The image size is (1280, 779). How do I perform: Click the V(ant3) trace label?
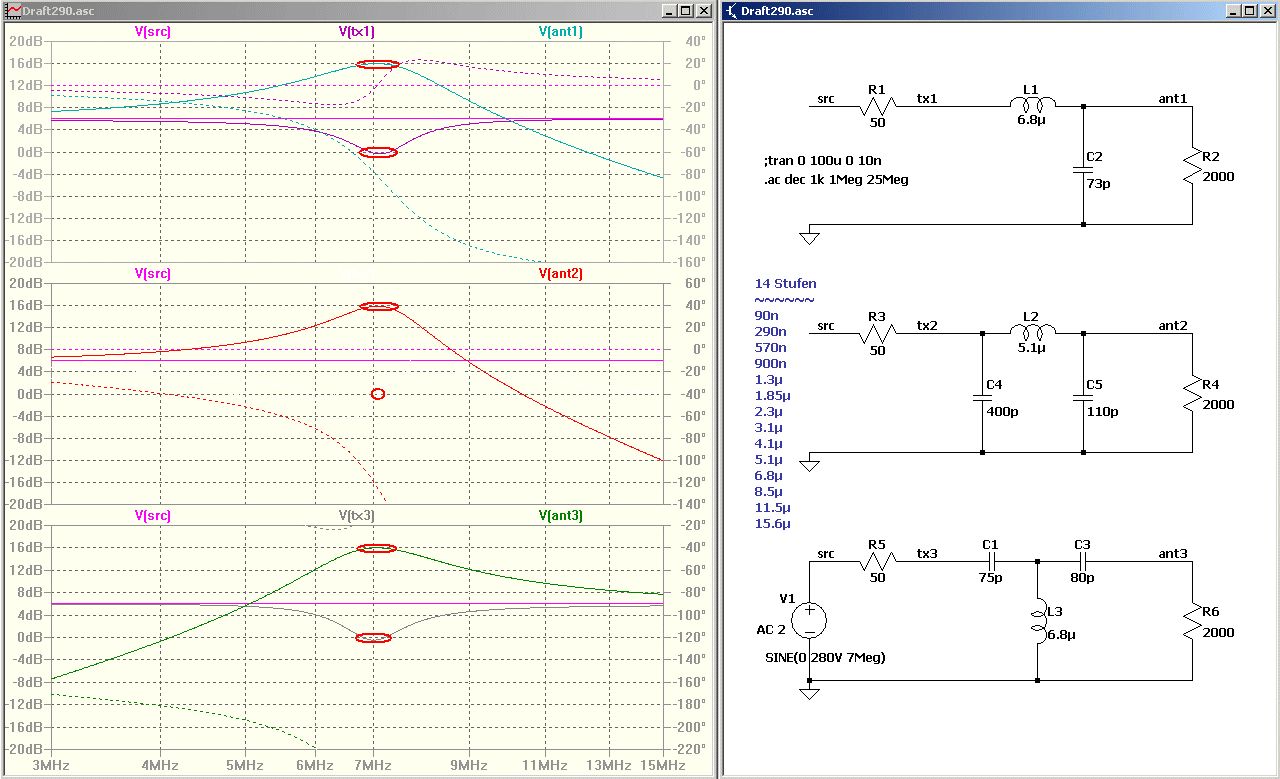point(560,515)
